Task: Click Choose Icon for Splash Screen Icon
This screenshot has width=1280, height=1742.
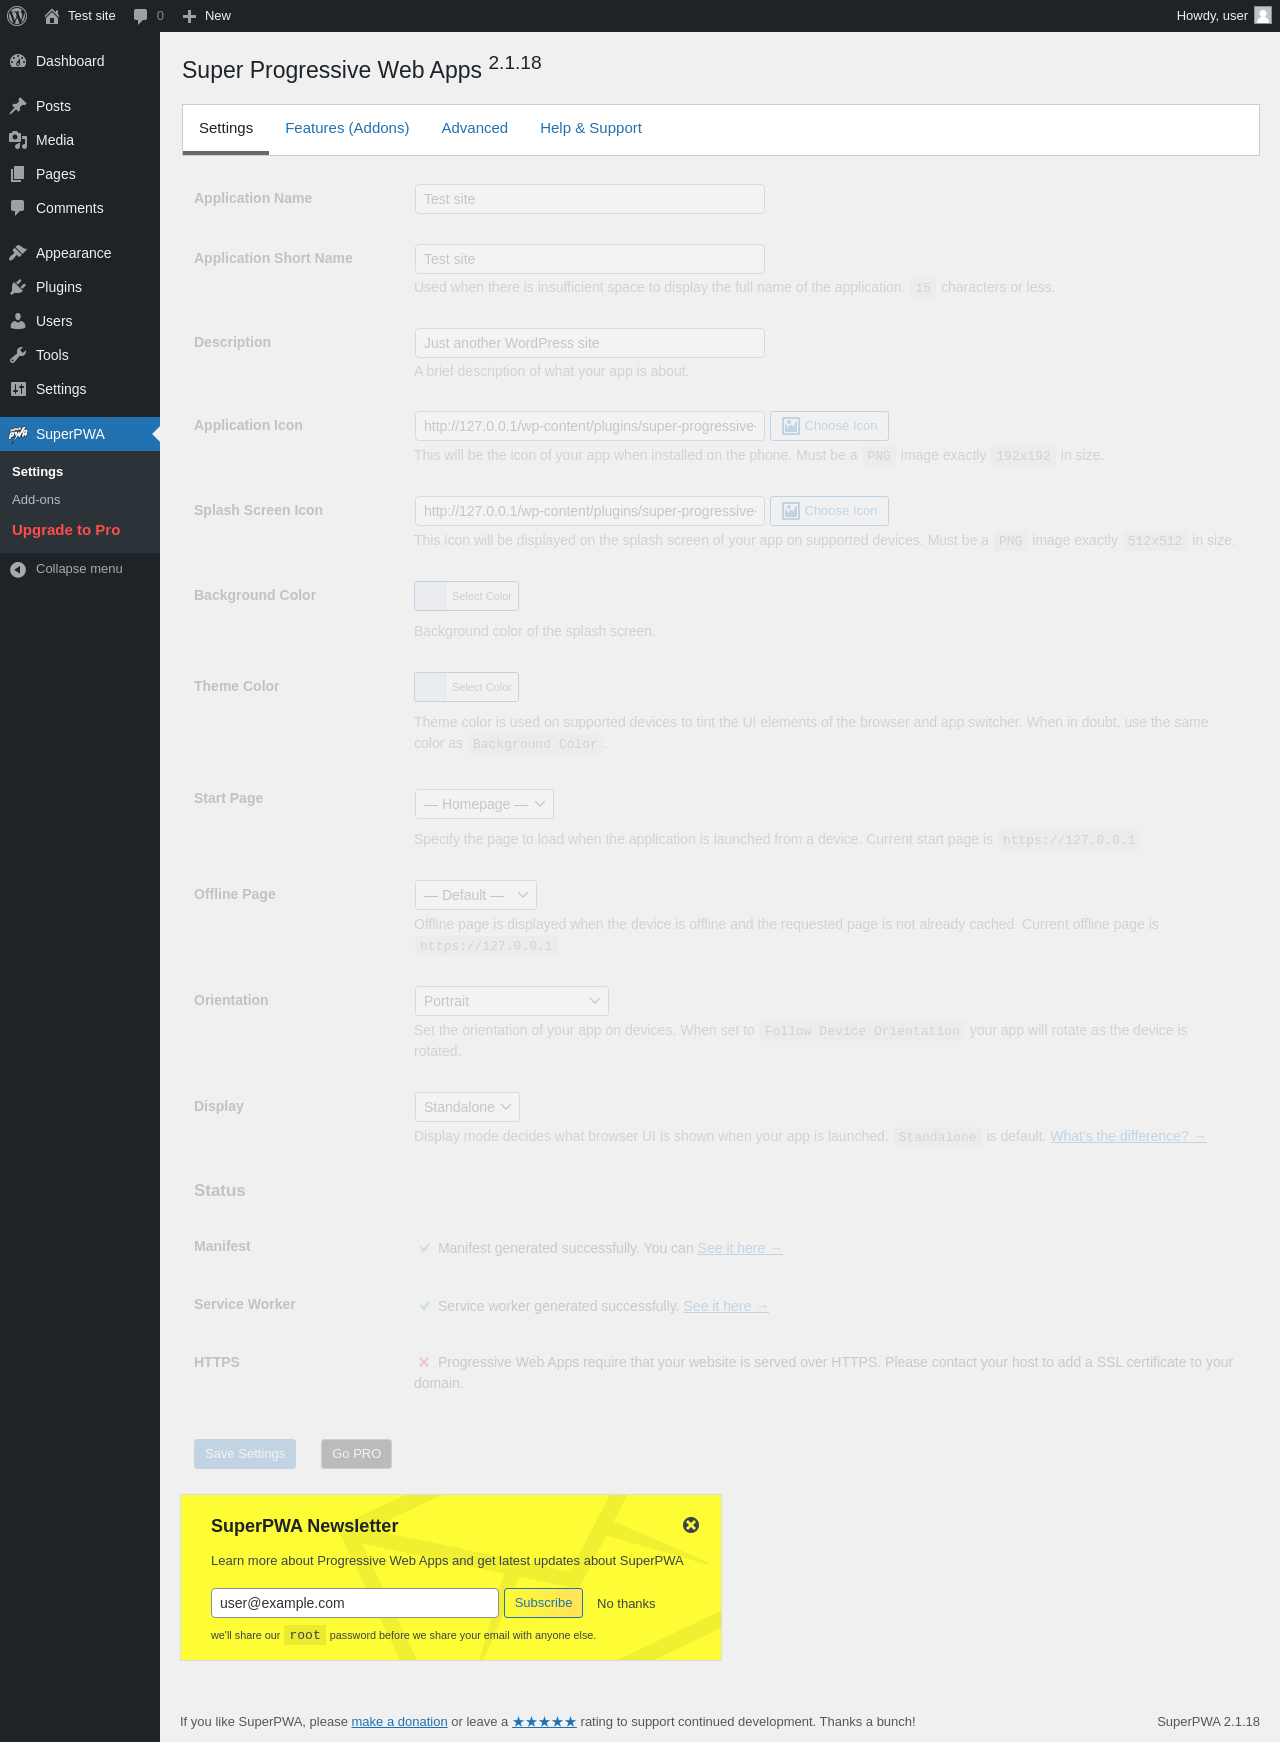Action: [x=829, y=511]
